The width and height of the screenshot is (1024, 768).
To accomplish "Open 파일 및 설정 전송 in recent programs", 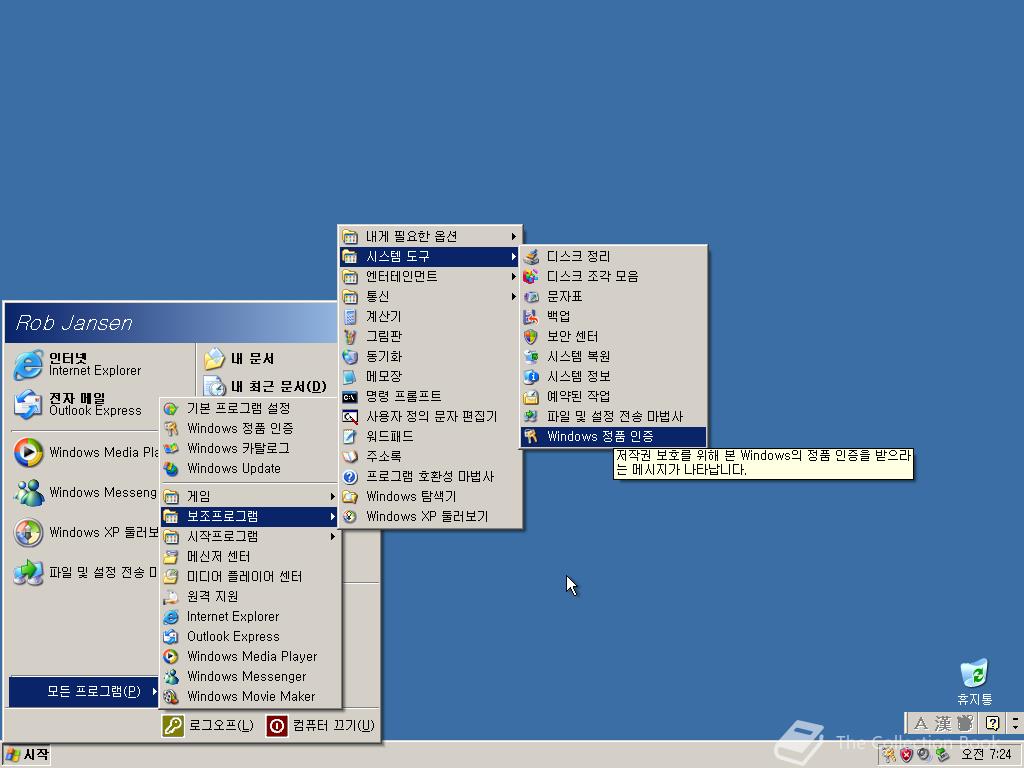I will [x=85, y=573].
